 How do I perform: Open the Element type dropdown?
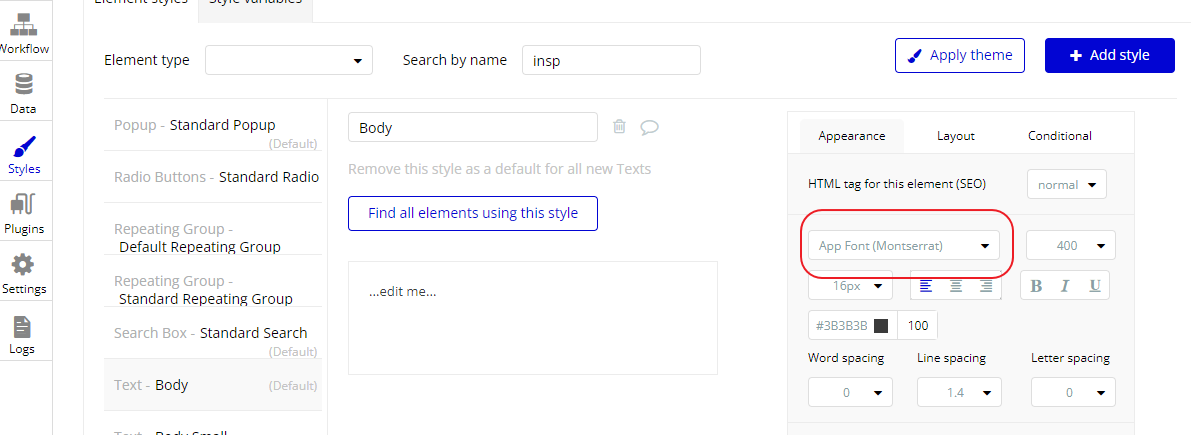[x=288, y=60]
